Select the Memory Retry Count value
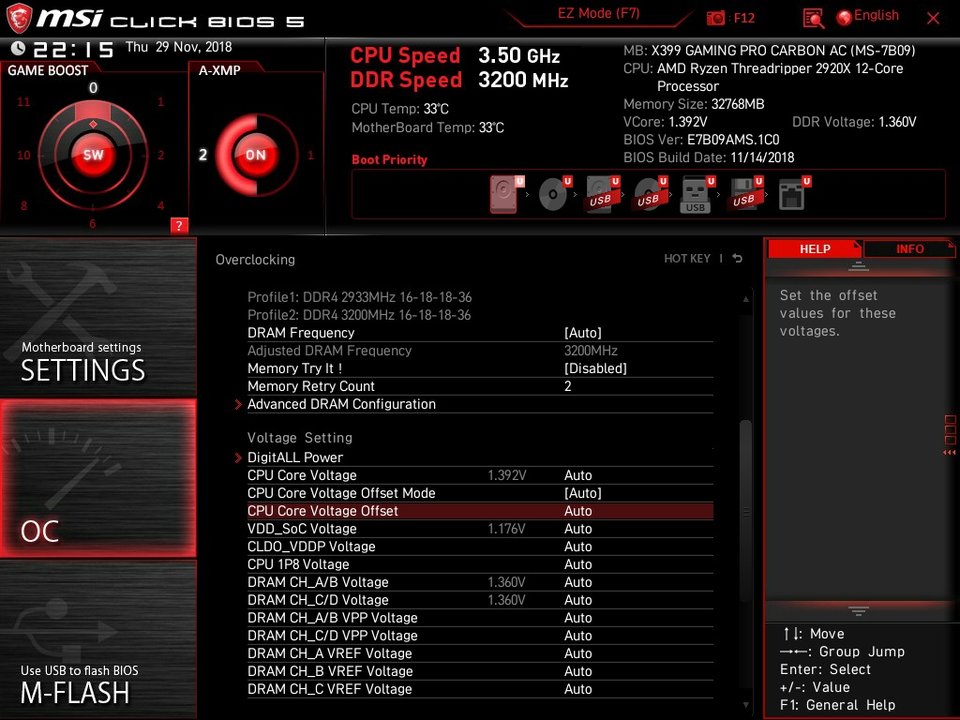This screenshot has width=960, height=720. pyautogui.click(x=568, y=386)
